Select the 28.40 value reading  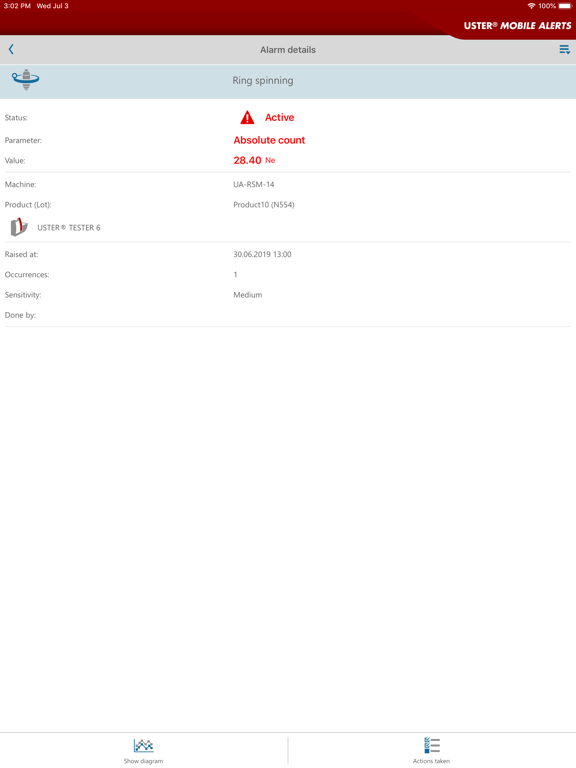(x=247, y=161)
